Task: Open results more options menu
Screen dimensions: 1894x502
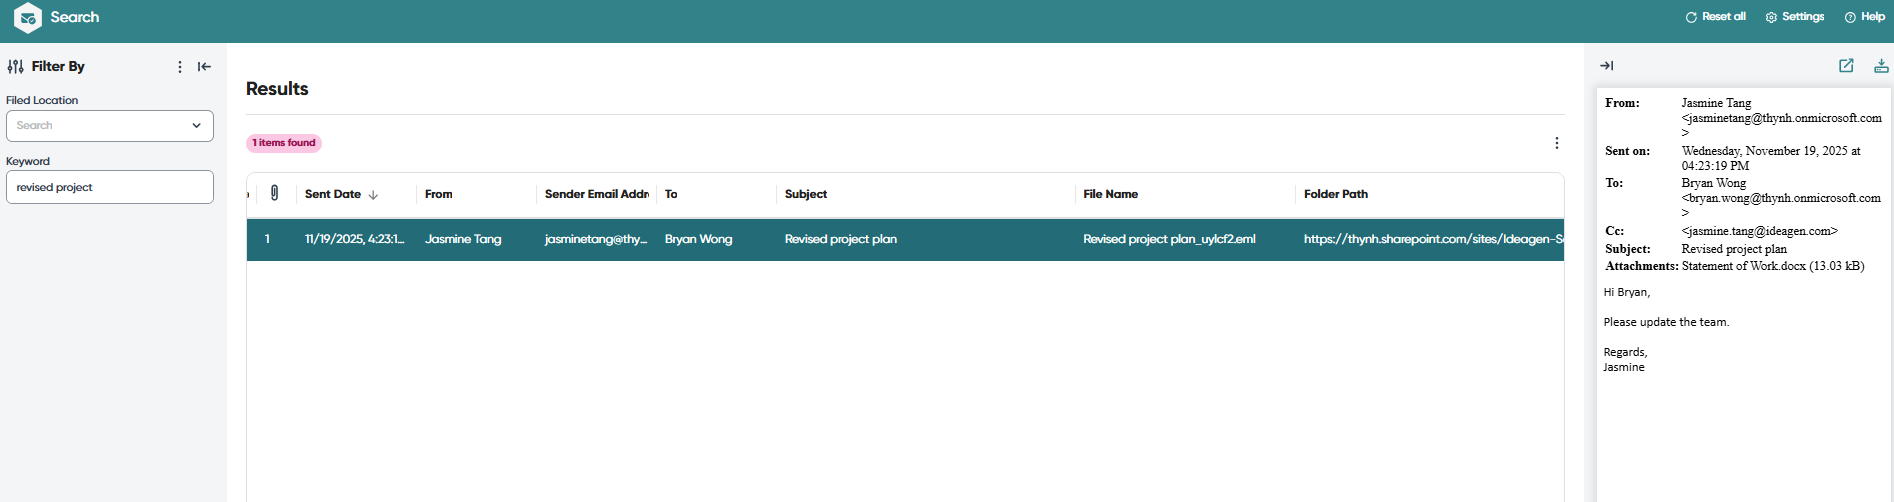Action: (1556, 143)
